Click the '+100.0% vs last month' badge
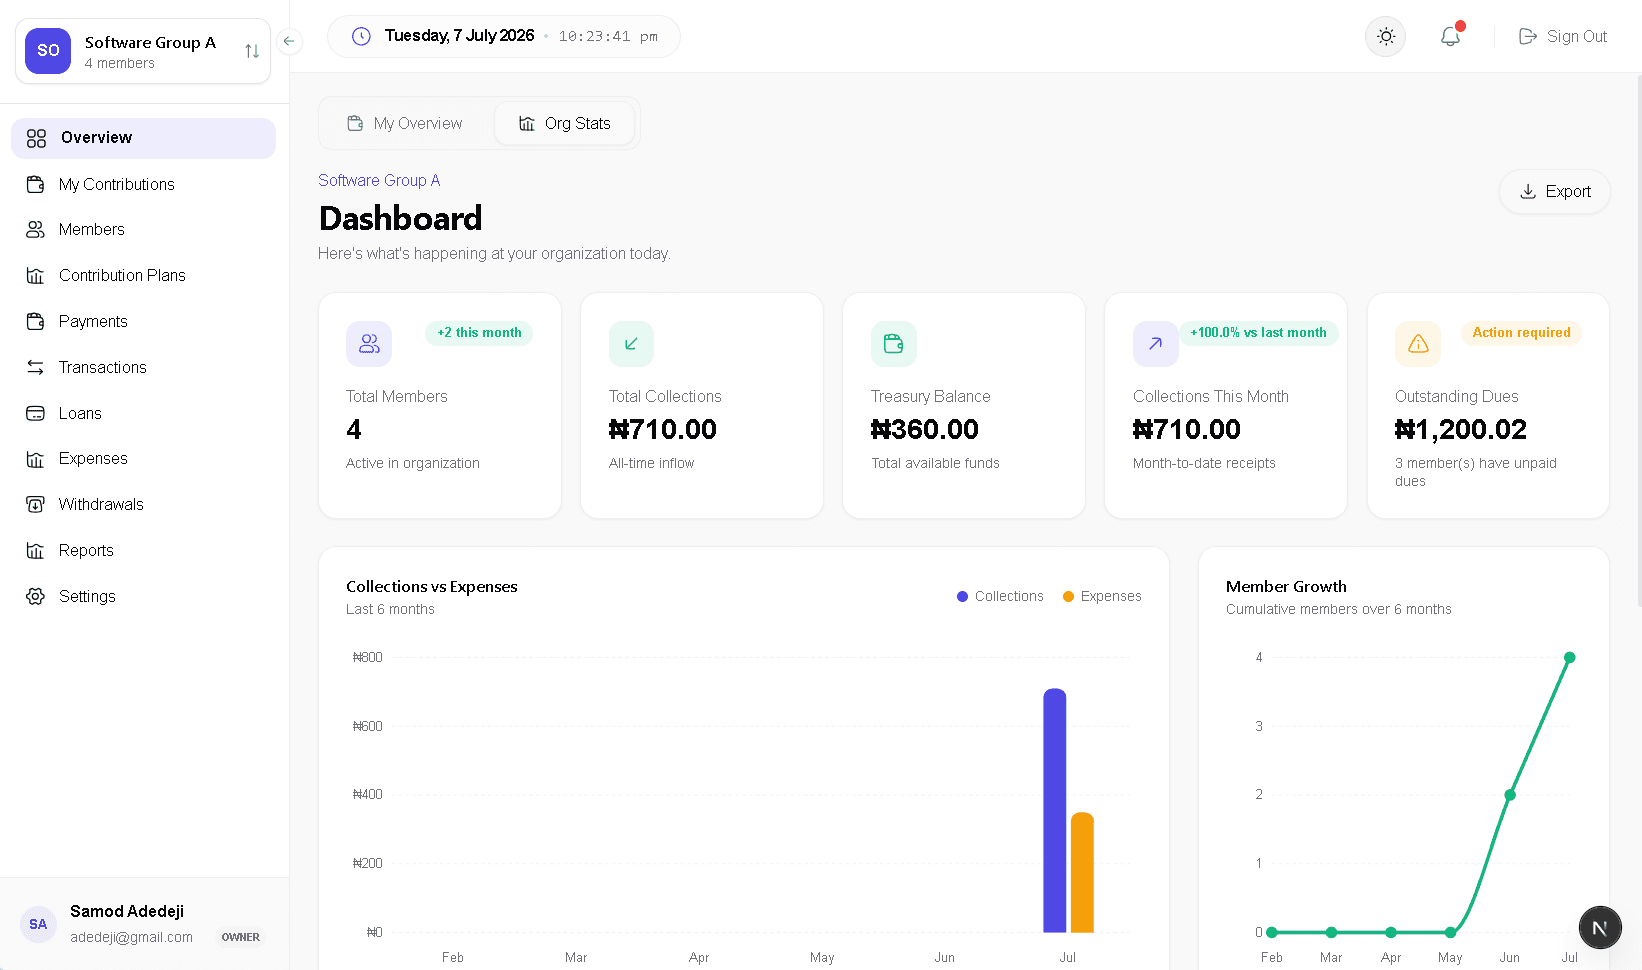1642x970 pixels. click(x=1258, y=333)
